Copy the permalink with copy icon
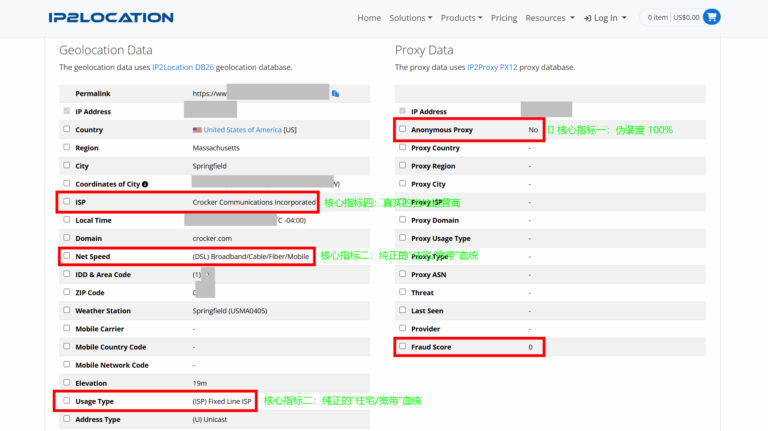The image size is (768, 431). pyautogui.click(x=336, y=94)
